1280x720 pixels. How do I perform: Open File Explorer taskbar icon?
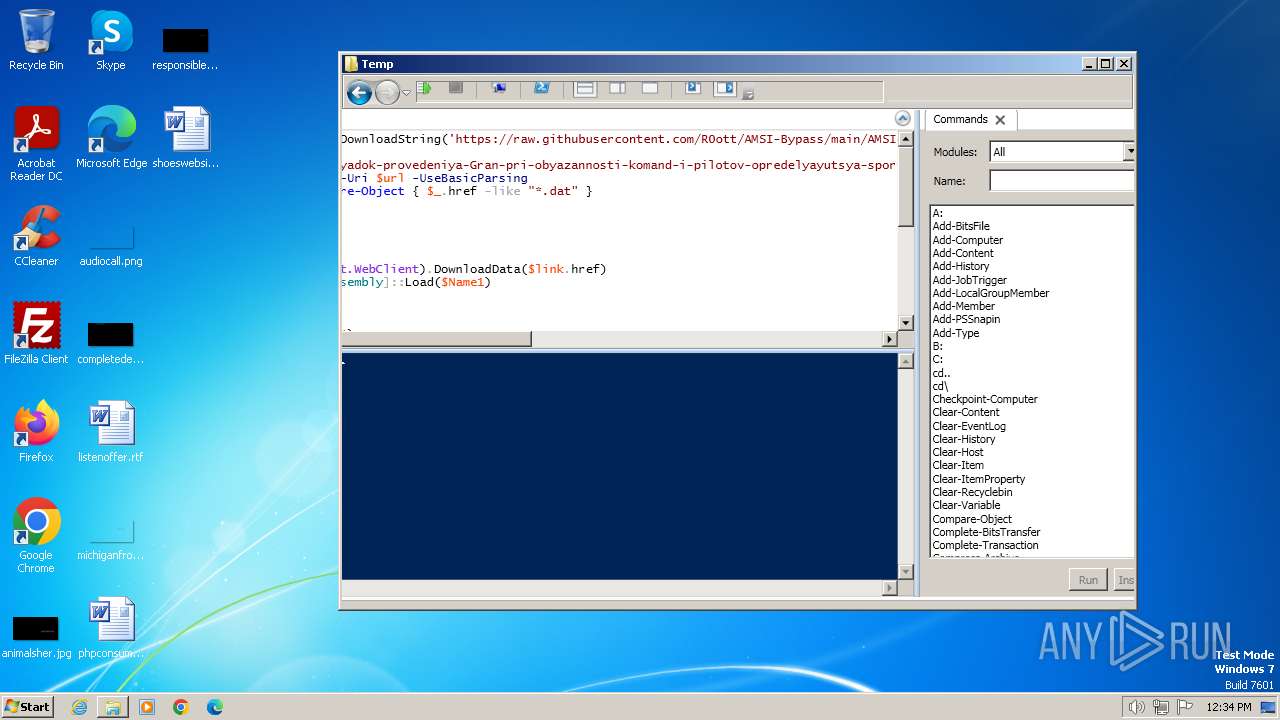coord(113,707)
